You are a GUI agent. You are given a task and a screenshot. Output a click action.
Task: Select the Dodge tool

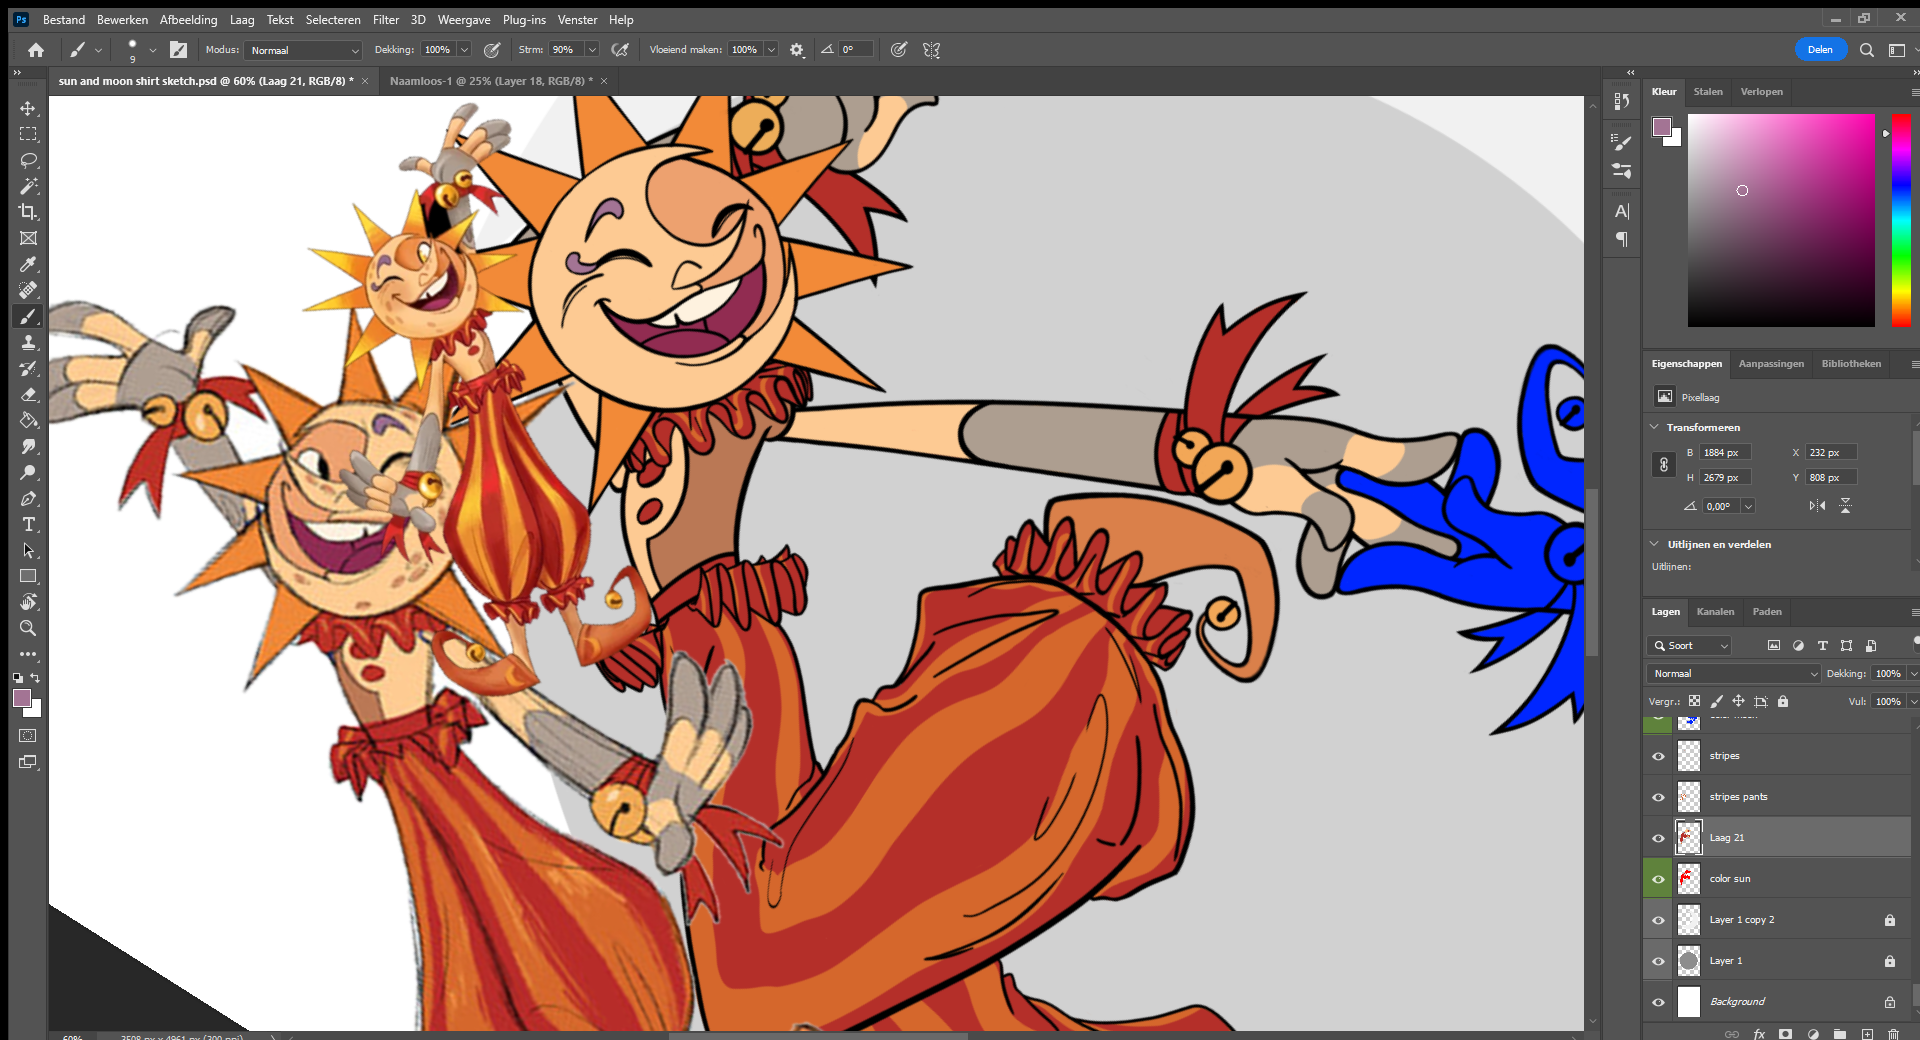(28, 472)
